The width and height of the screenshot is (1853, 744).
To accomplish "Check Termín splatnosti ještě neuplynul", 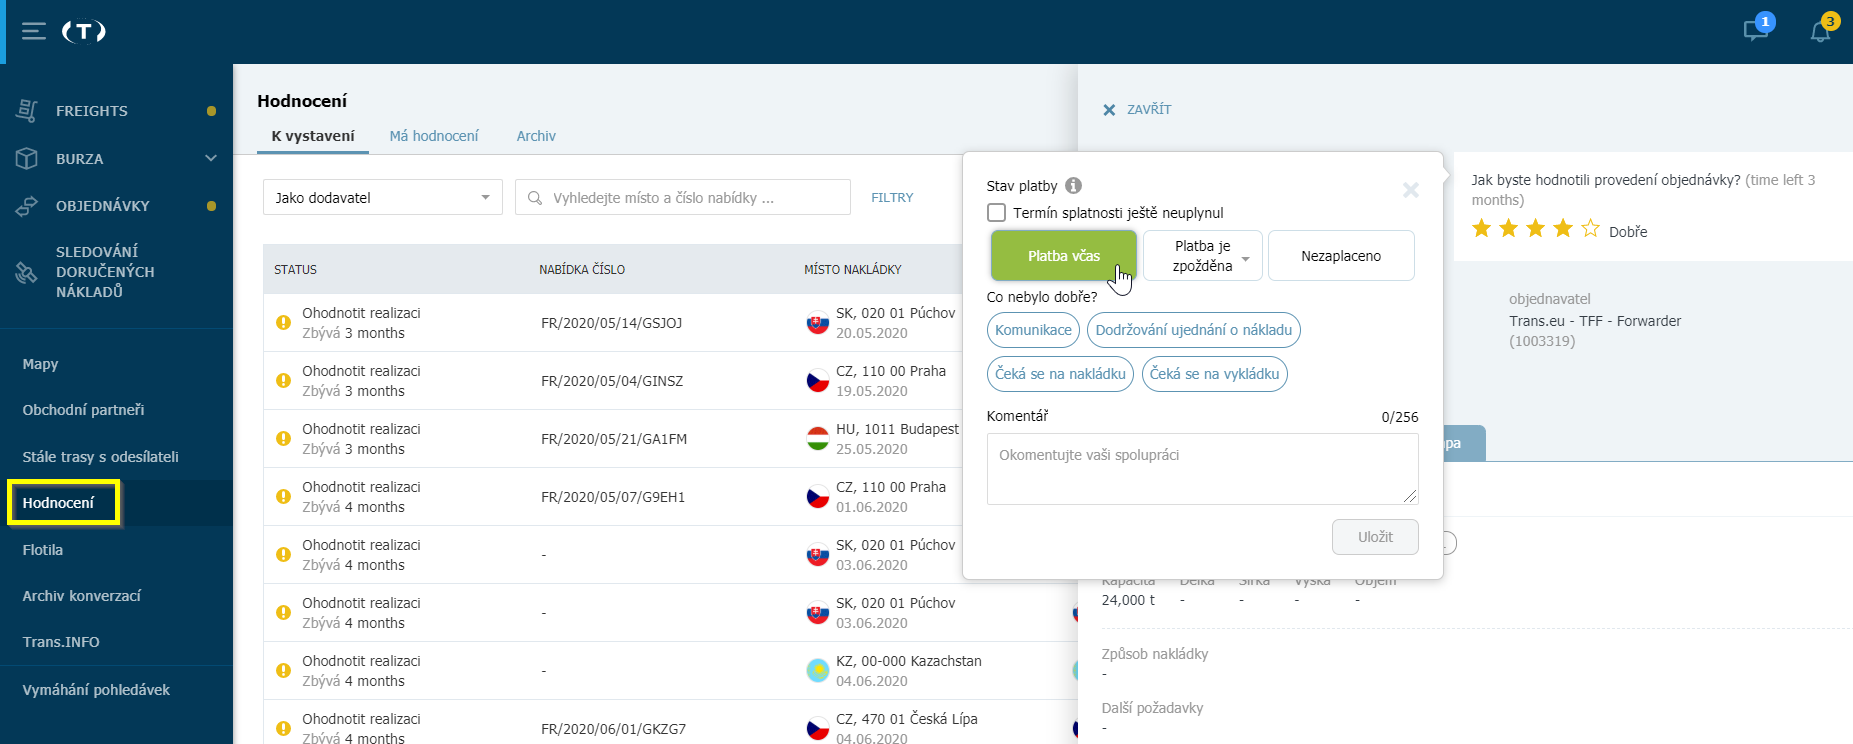I will coord(996,213).
